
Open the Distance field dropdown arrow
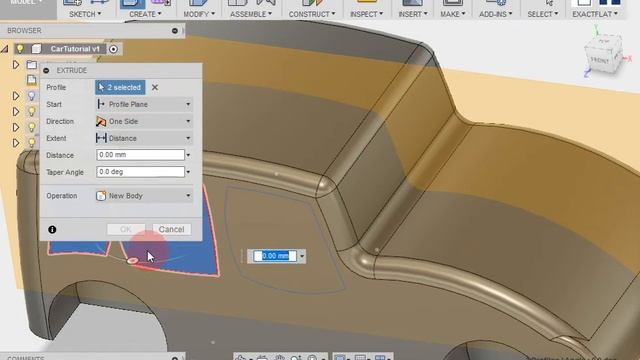188,155
